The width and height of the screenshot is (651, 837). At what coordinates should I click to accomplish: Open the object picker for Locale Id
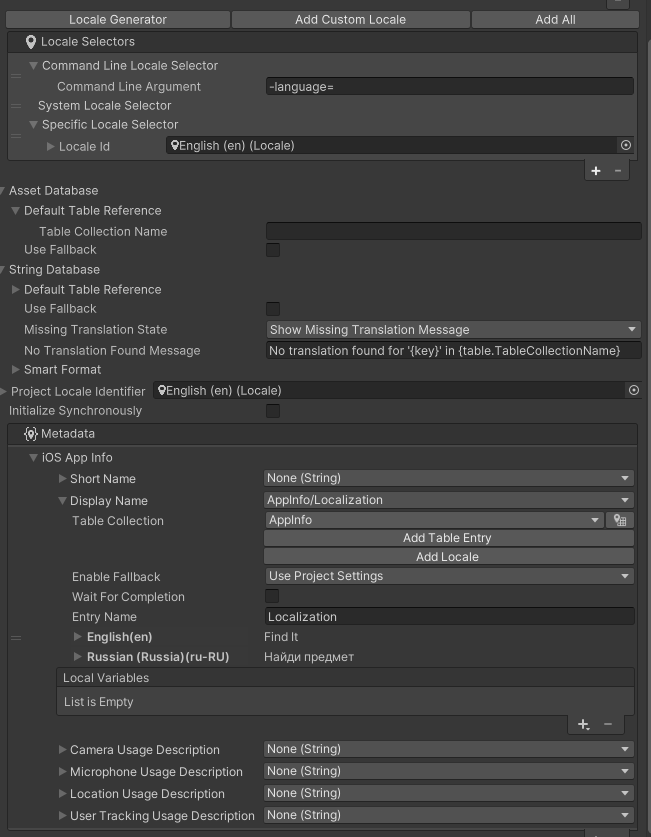626,146
